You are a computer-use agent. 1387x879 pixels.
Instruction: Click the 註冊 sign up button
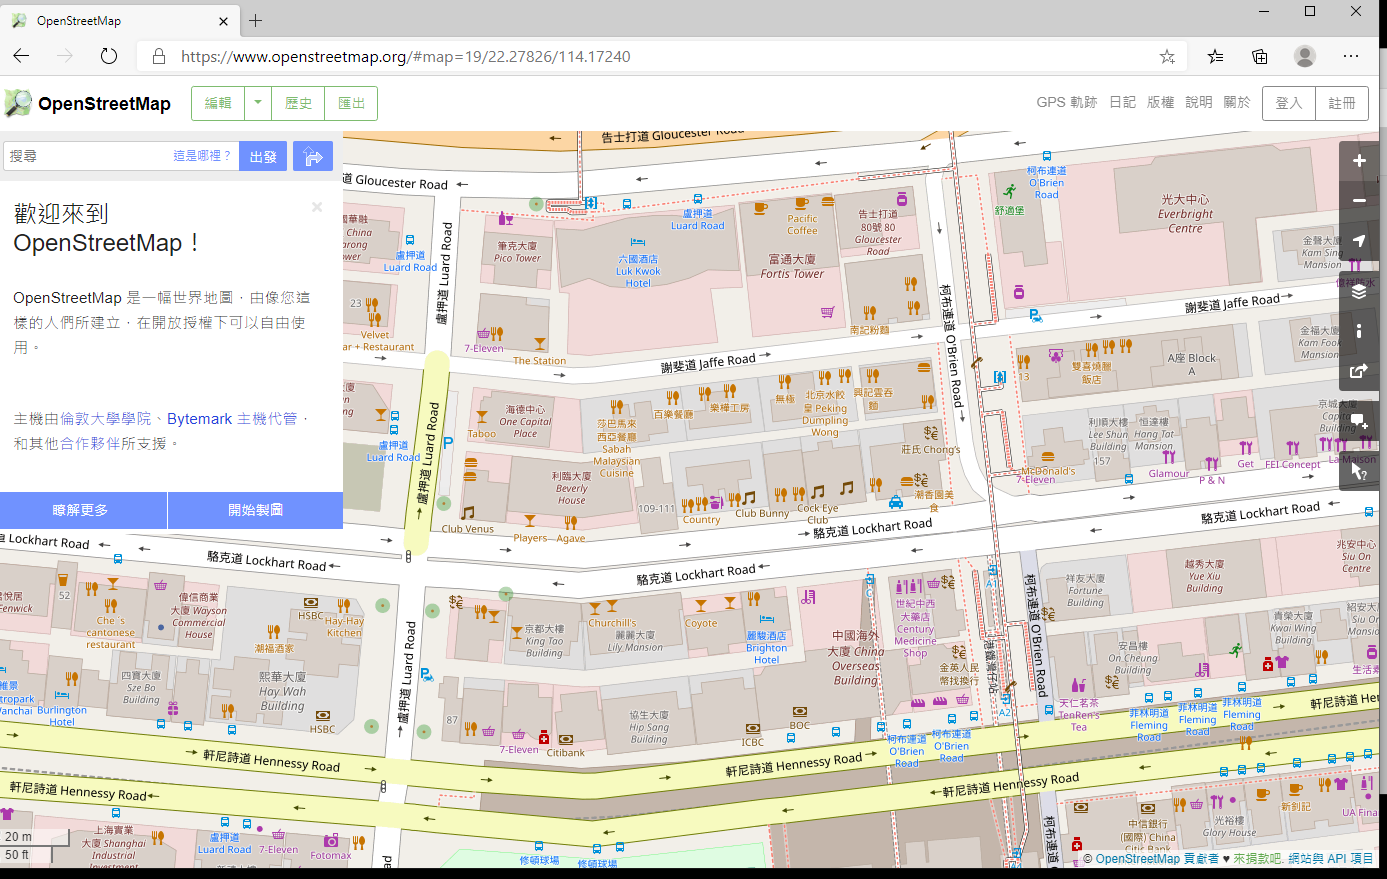(x=1342, y=103)
